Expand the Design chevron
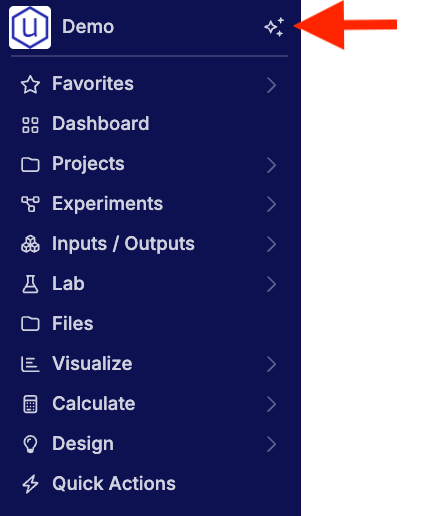 tap(271, 444)
